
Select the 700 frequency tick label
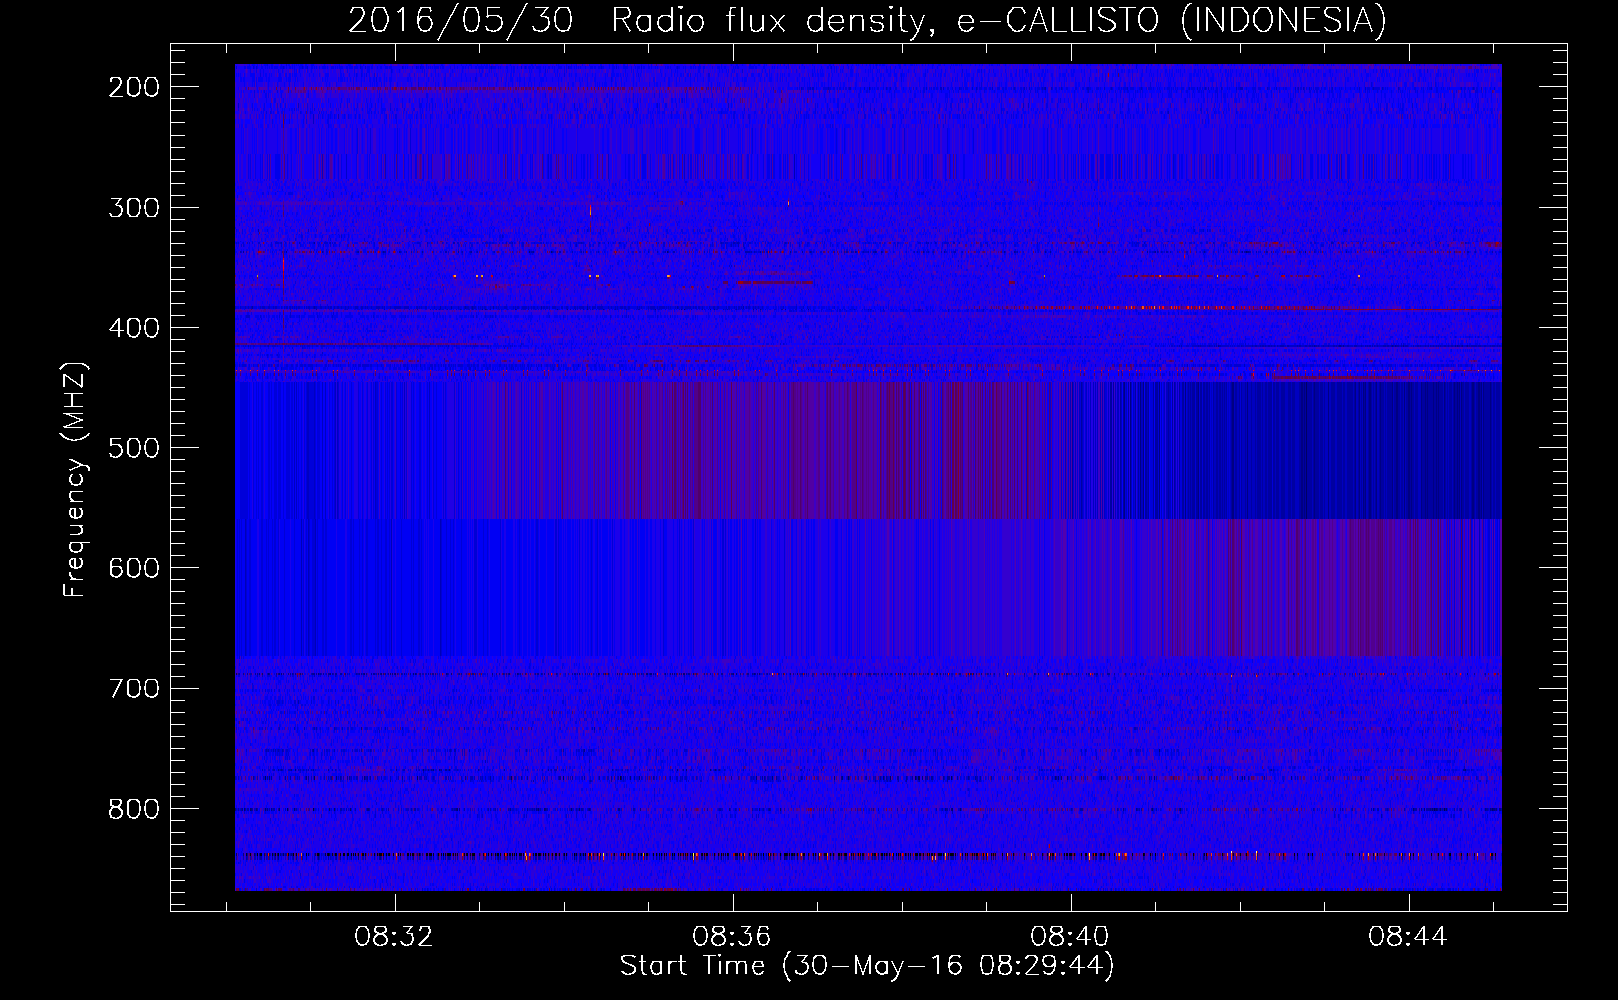pos(134,688)
